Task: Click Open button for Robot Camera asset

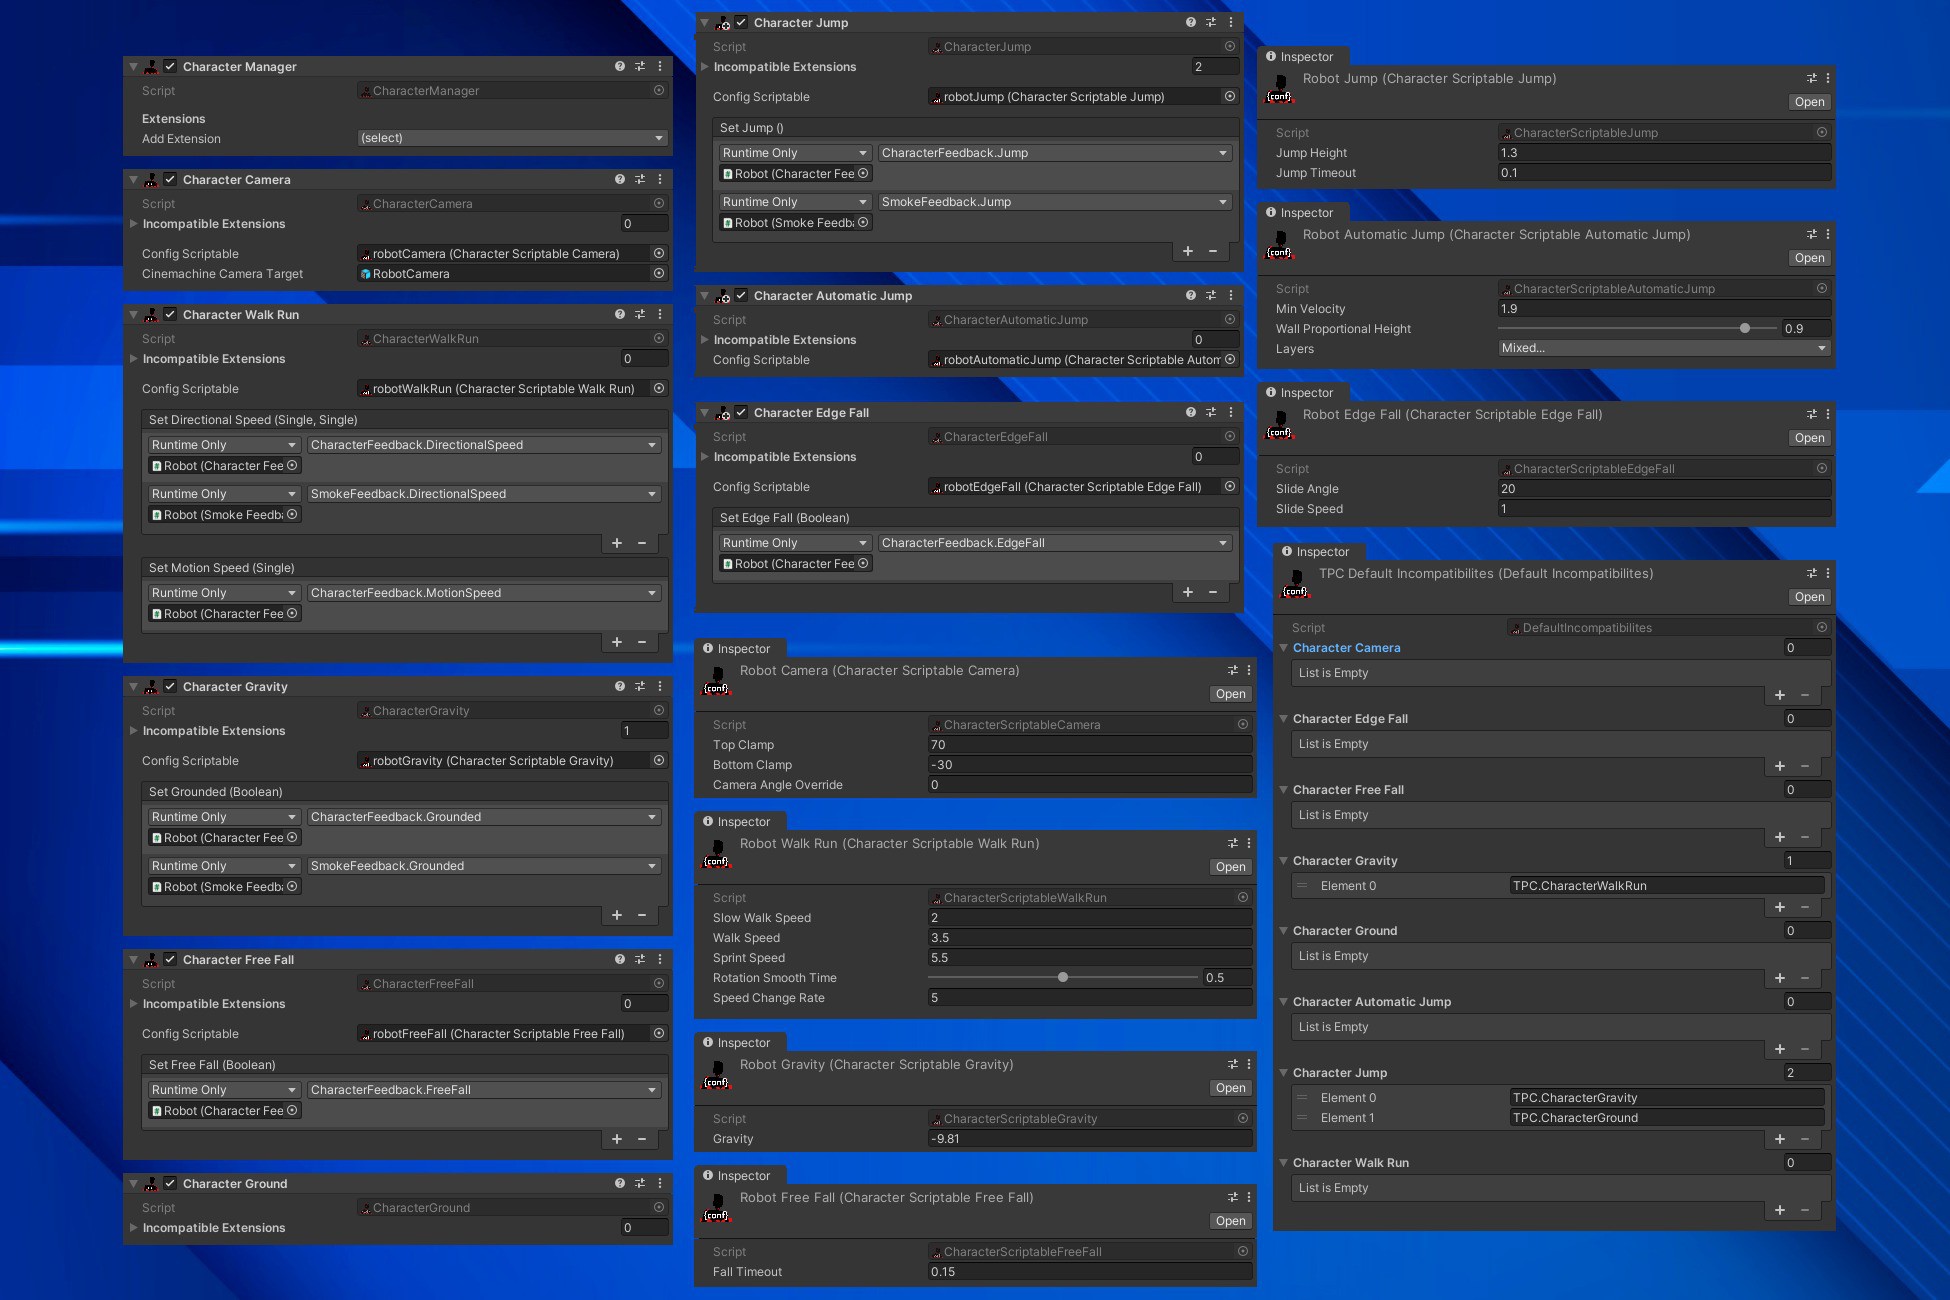Action: point(1230,694)
